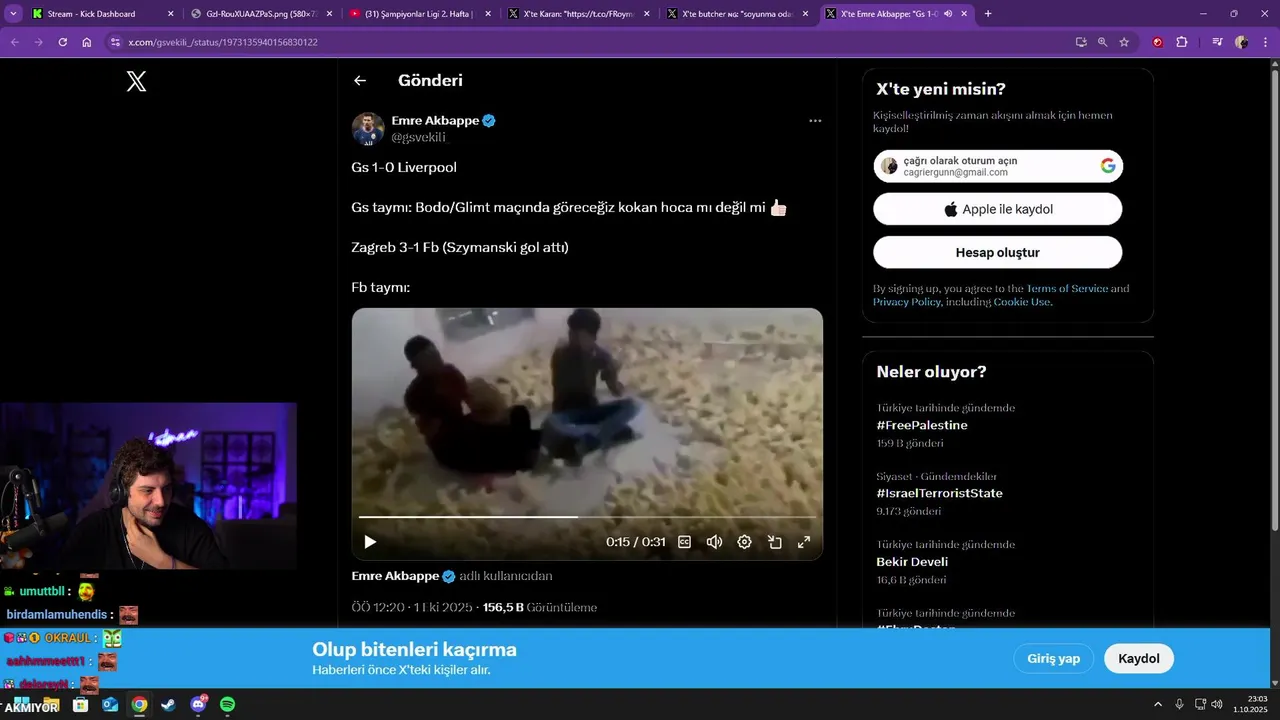The width and height of the screenshot is (1280, 720).
Task: Open the system volume icon in tray
Action: coord(1217,704)
